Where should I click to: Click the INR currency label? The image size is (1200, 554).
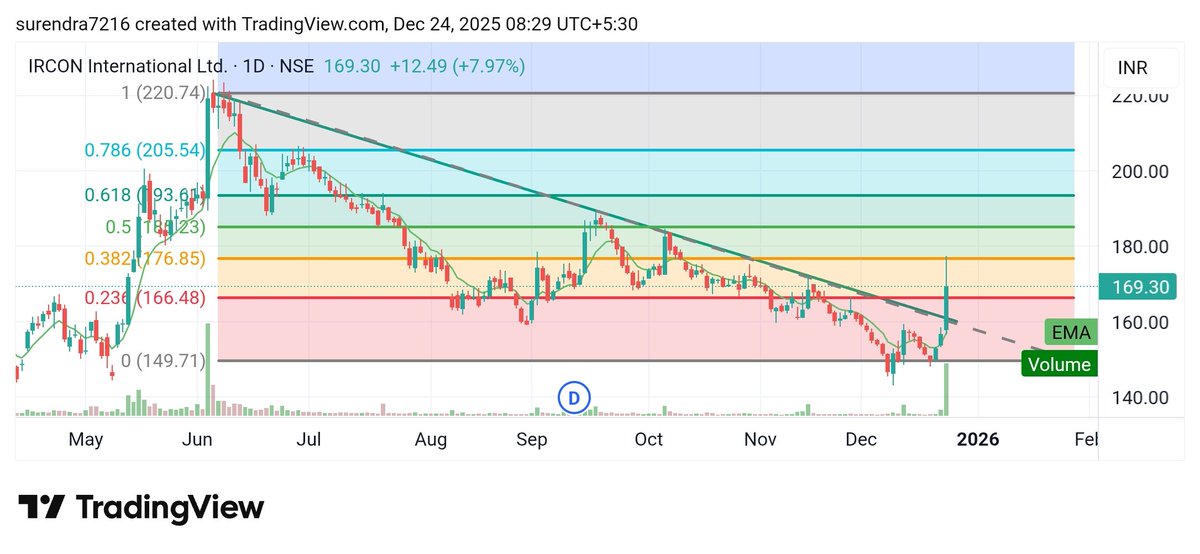click(1134, 68)
